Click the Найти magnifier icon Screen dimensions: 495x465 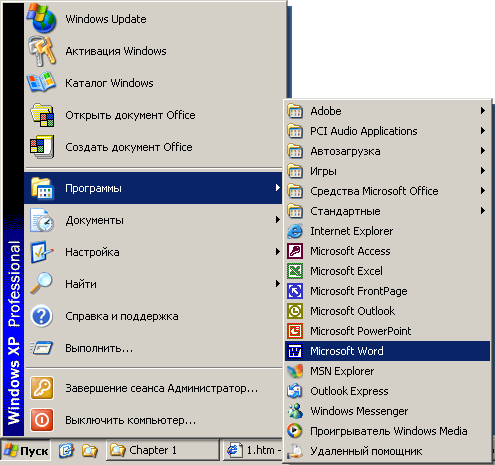click(41, 284)
